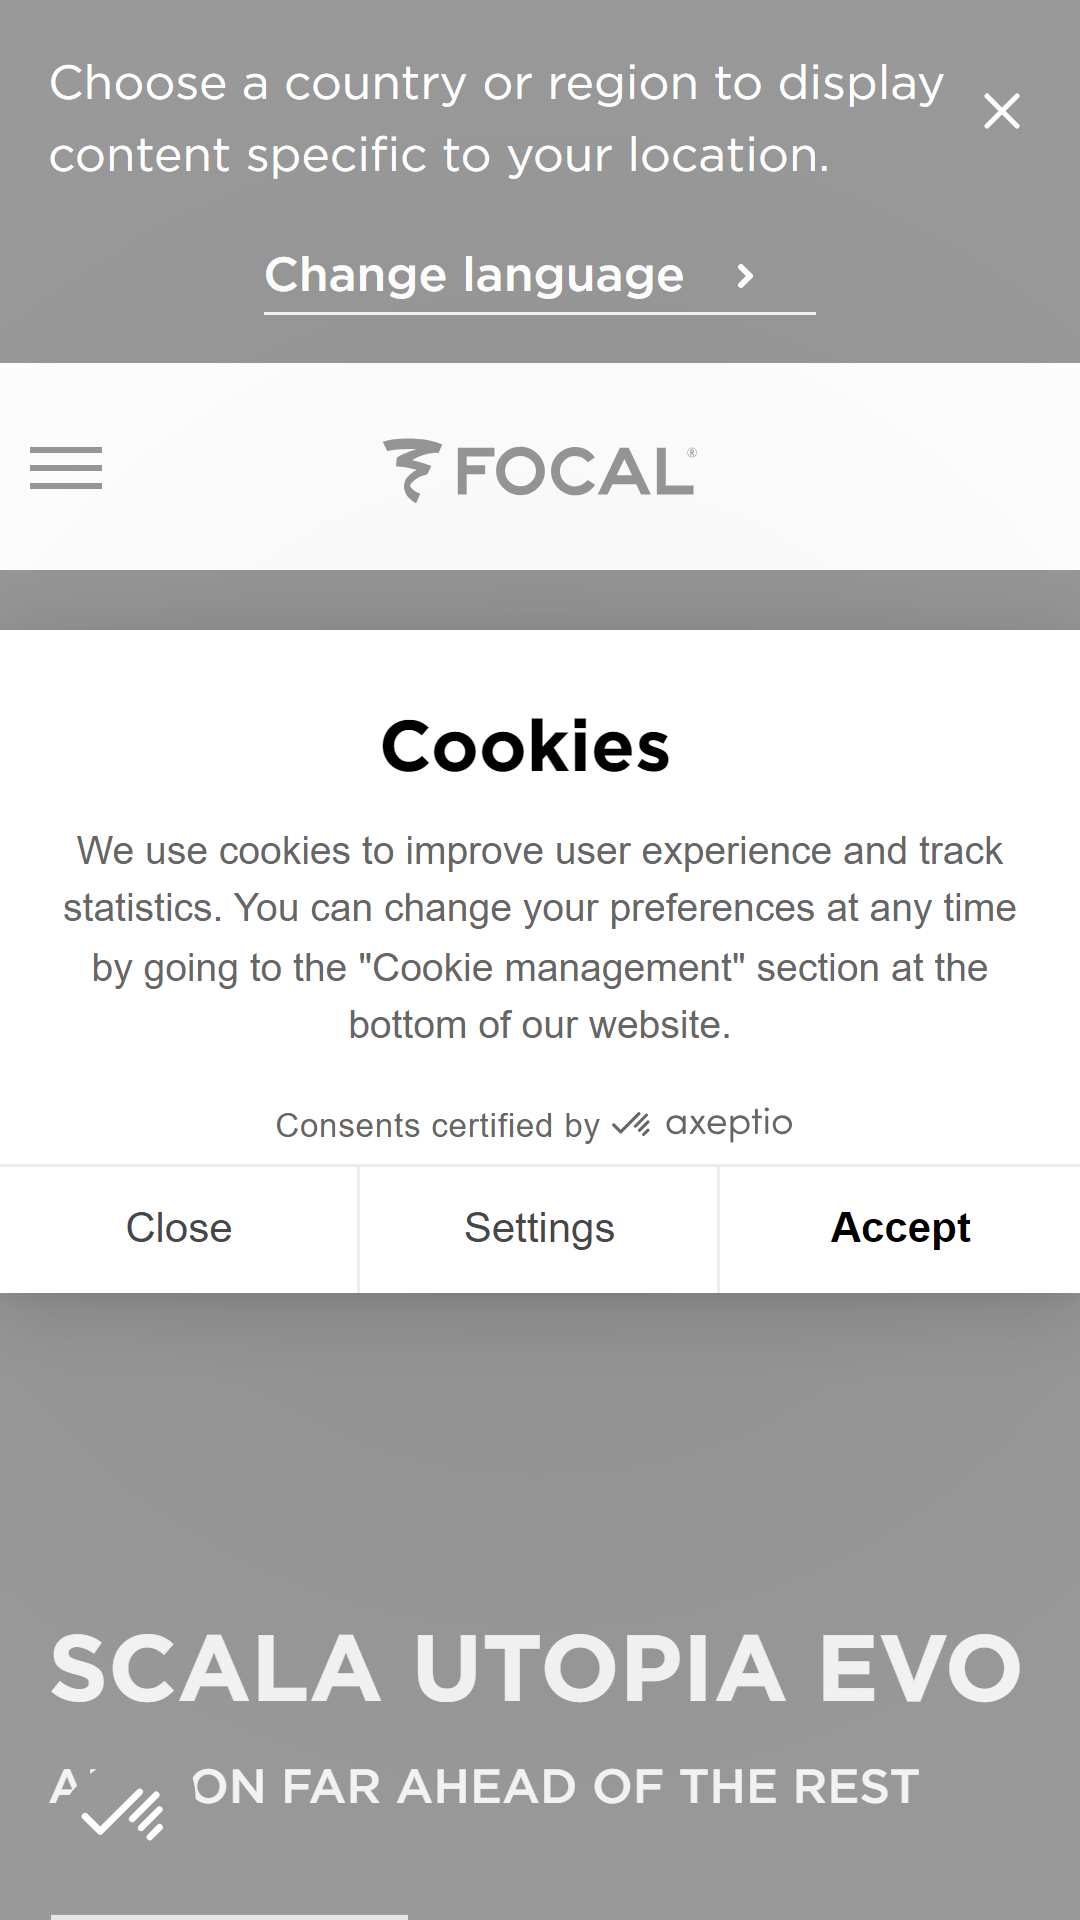1080x1920 pixels.
Task: Click the chevron arrow beside Change language
Action: pyautogui.click(x=745, y=276)
